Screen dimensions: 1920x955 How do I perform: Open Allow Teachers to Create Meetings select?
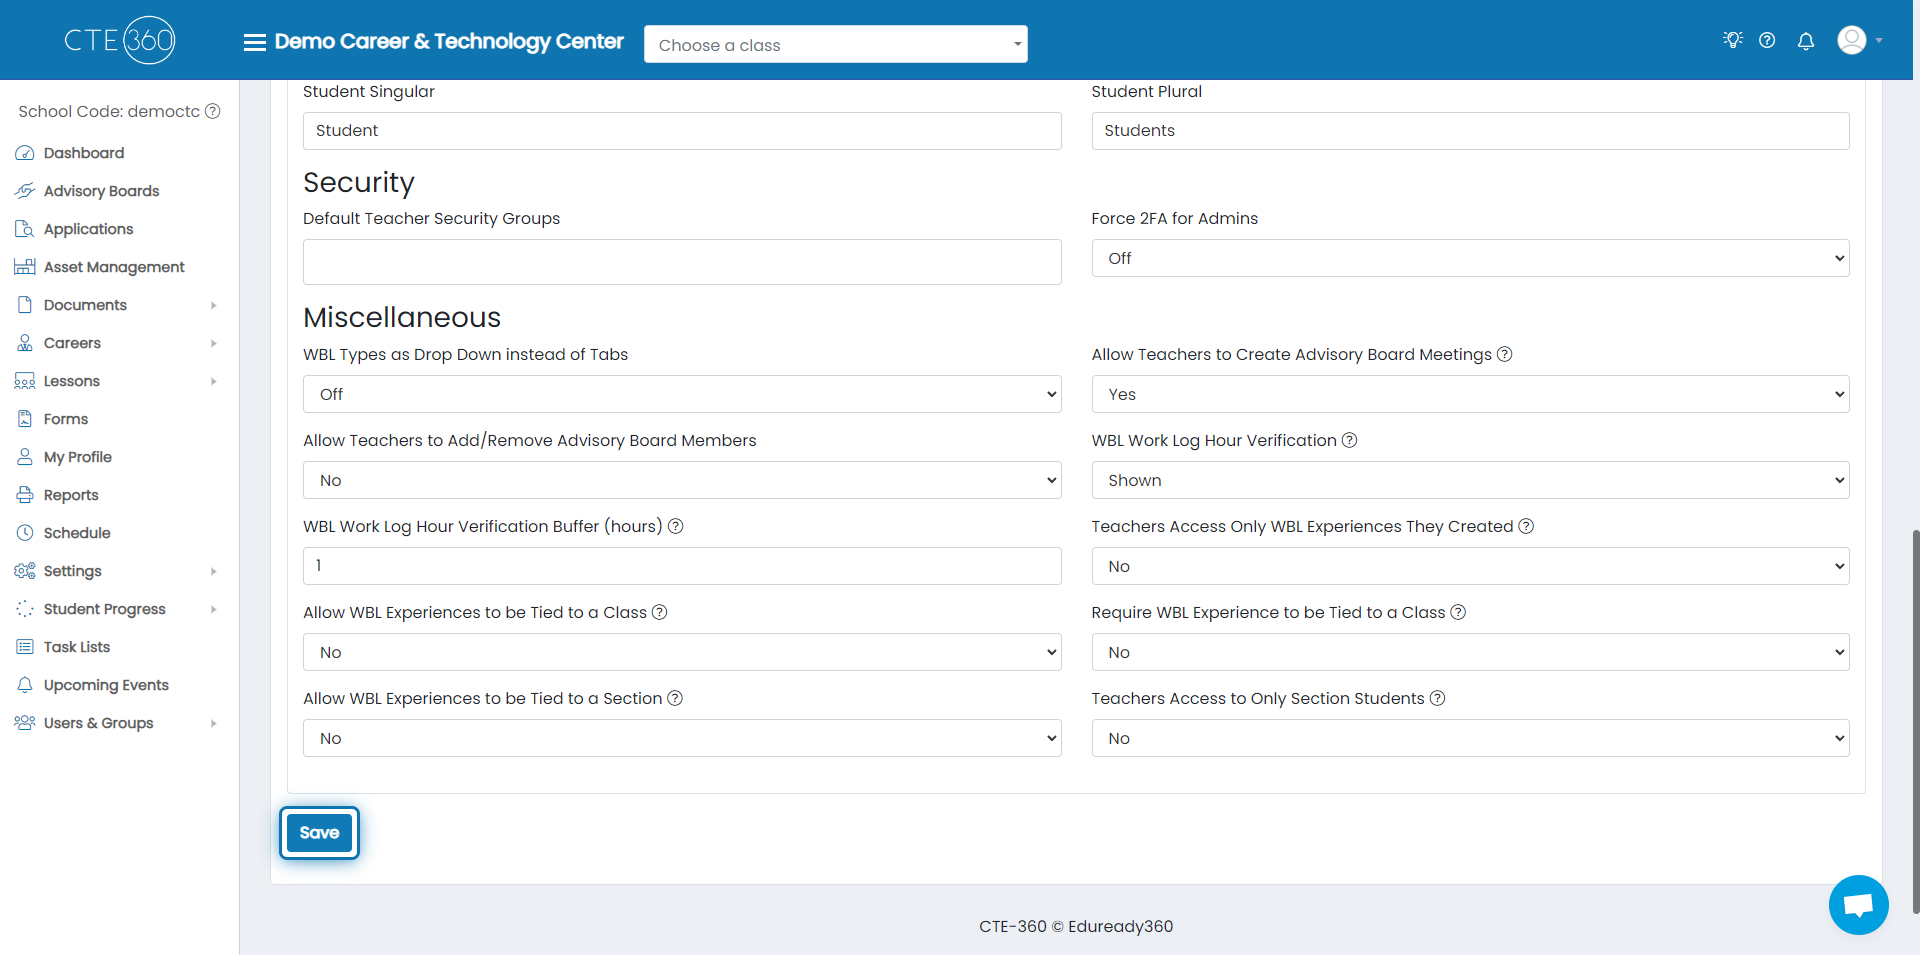pos(1470,394)
